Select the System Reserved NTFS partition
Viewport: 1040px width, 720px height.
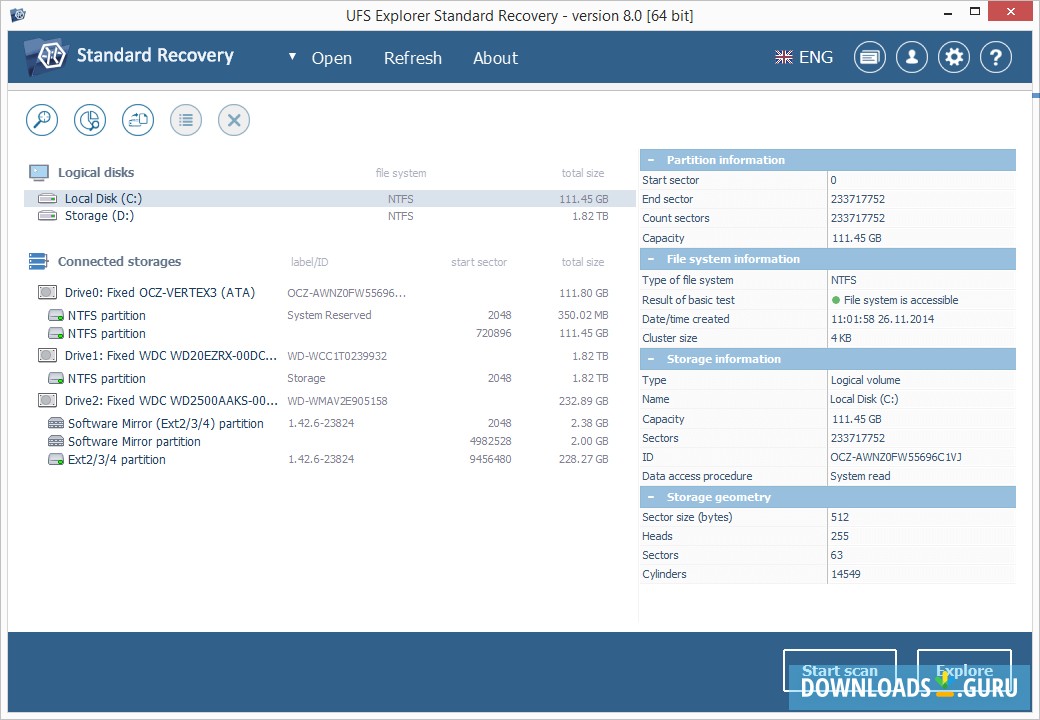point(106,314)
